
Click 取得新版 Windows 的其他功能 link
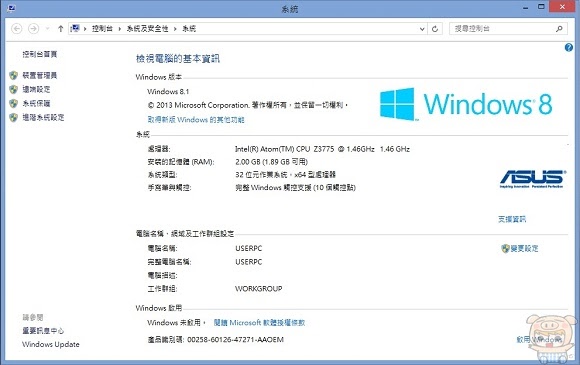[x=196, y=119]
